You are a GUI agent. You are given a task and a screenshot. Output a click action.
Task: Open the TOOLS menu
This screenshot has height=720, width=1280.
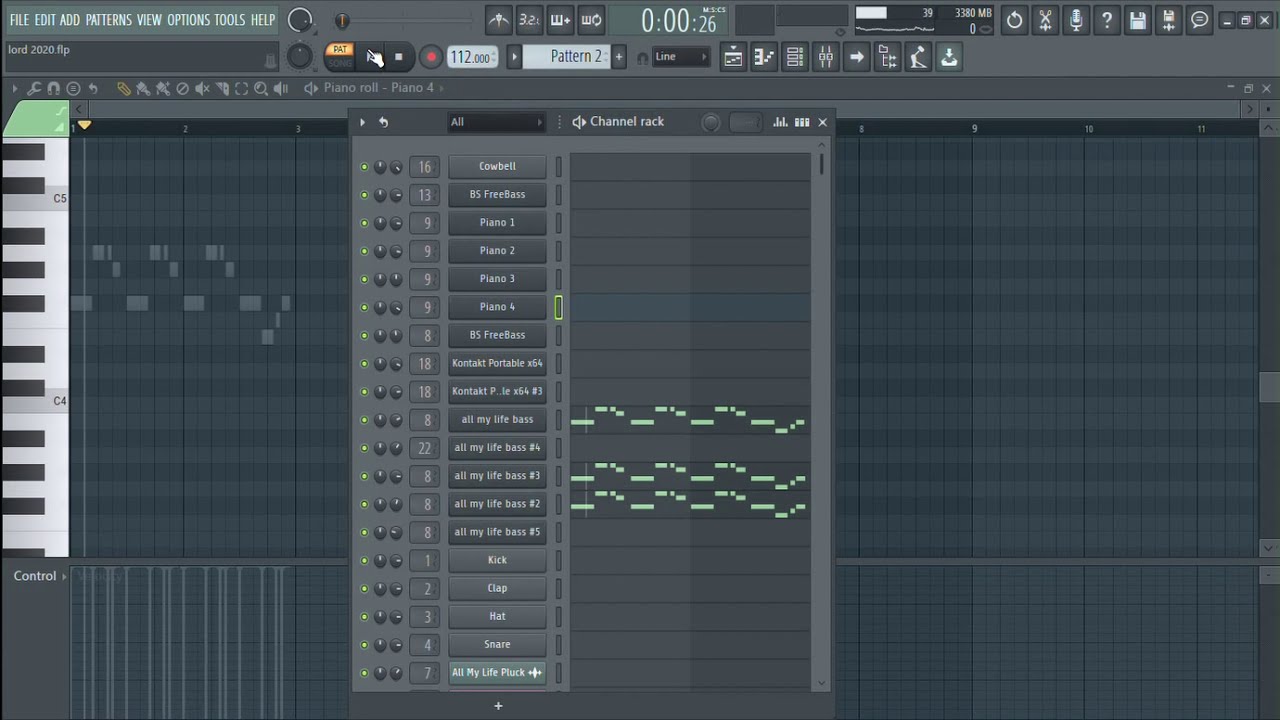[x=229, y=20]
